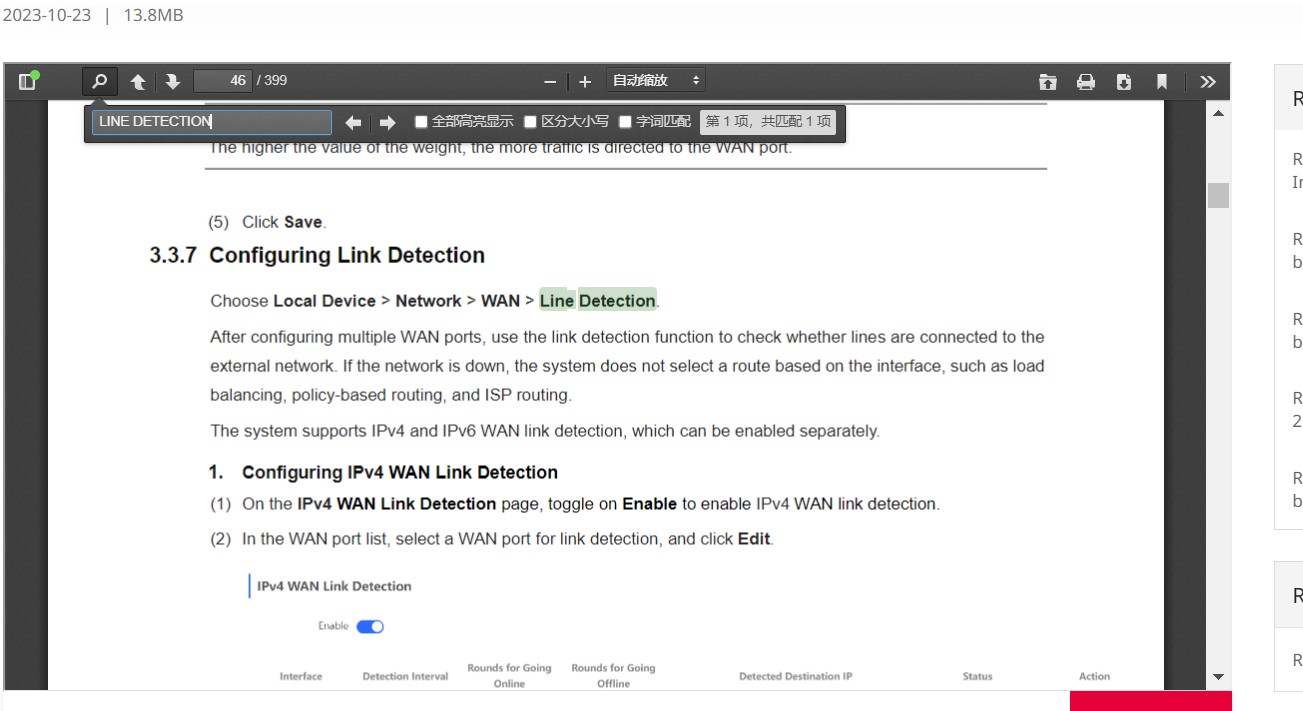Click the page number field showing 46
This screenshot has height=711, width=1303.
222,80
